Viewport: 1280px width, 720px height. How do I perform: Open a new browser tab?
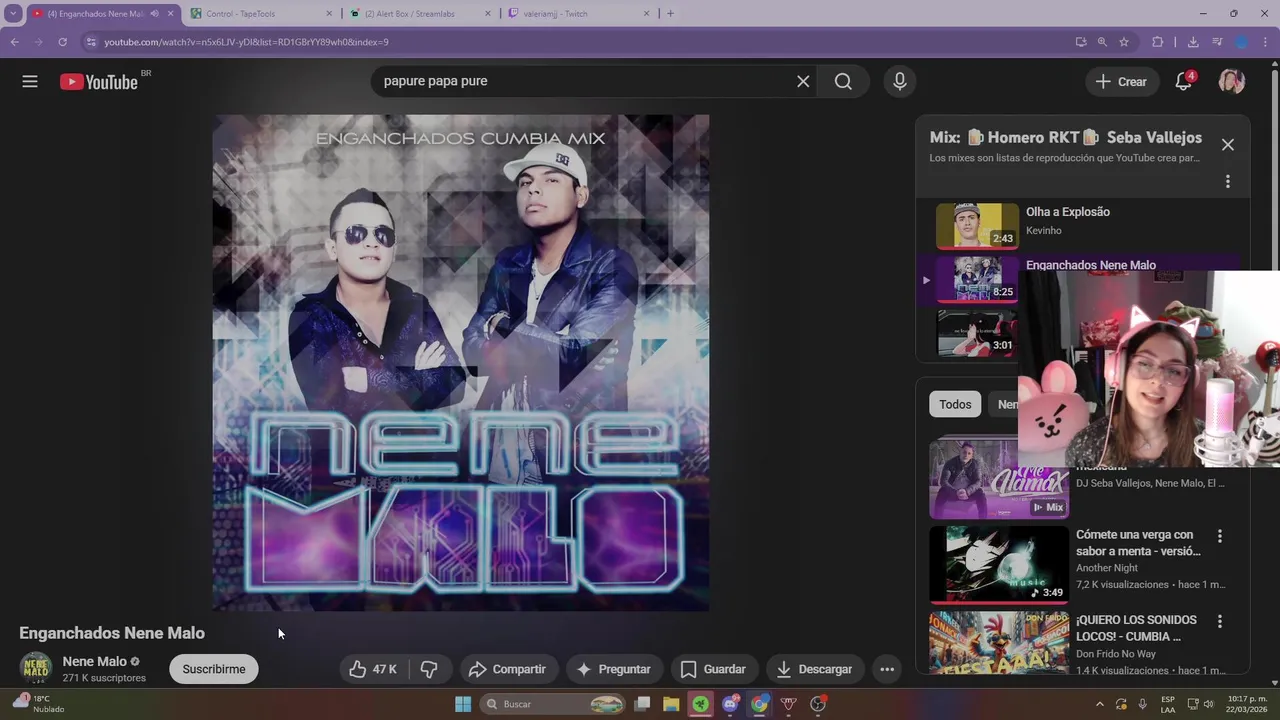pos(670,14)
